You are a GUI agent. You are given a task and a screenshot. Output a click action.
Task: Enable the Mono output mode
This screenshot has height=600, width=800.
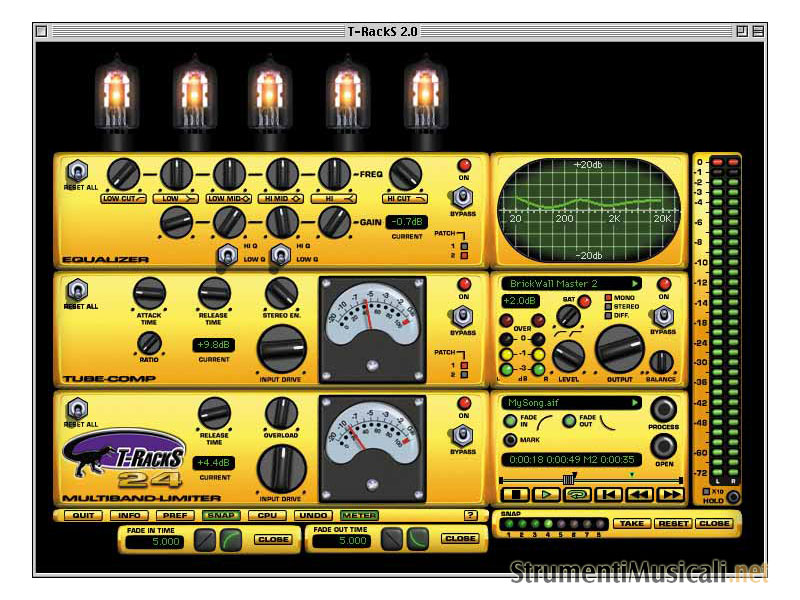(607, 298)
